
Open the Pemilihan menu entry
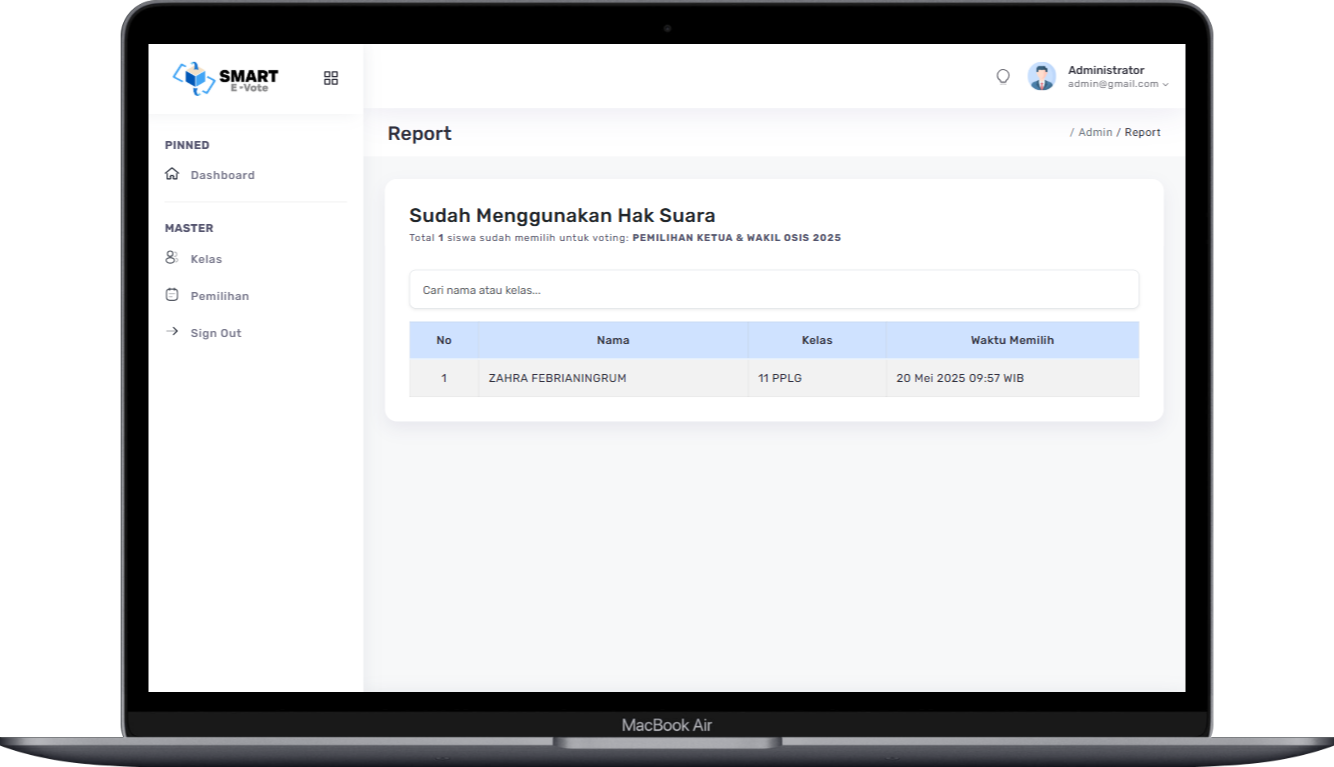(x=219, y=295)
